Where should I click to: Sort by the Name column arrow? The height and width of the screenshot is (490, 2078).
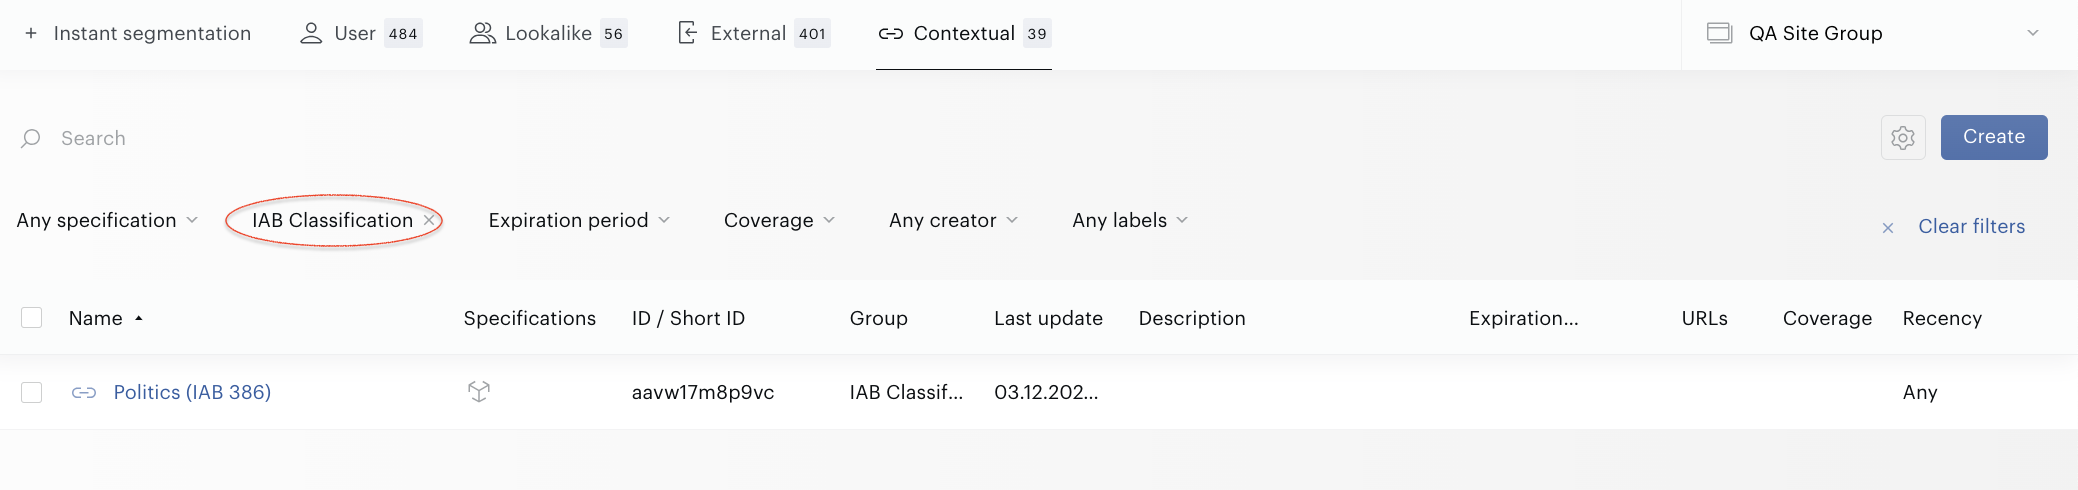[x=139, y=318]
